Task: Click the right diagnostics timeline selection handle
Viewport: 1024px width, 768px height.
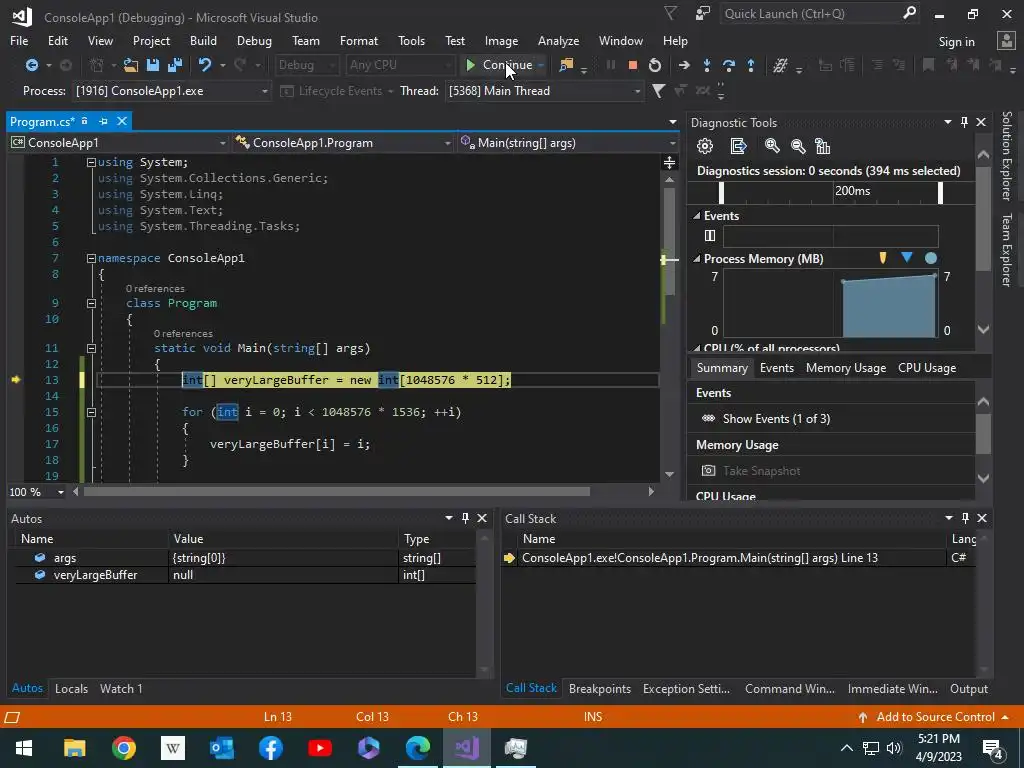Action: (x=940, y=193)
